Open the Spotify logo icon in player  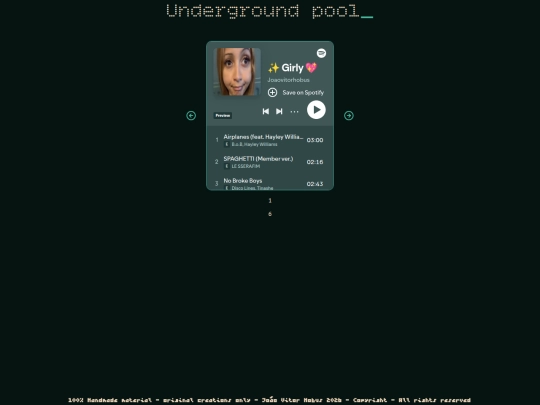(321, 53)
